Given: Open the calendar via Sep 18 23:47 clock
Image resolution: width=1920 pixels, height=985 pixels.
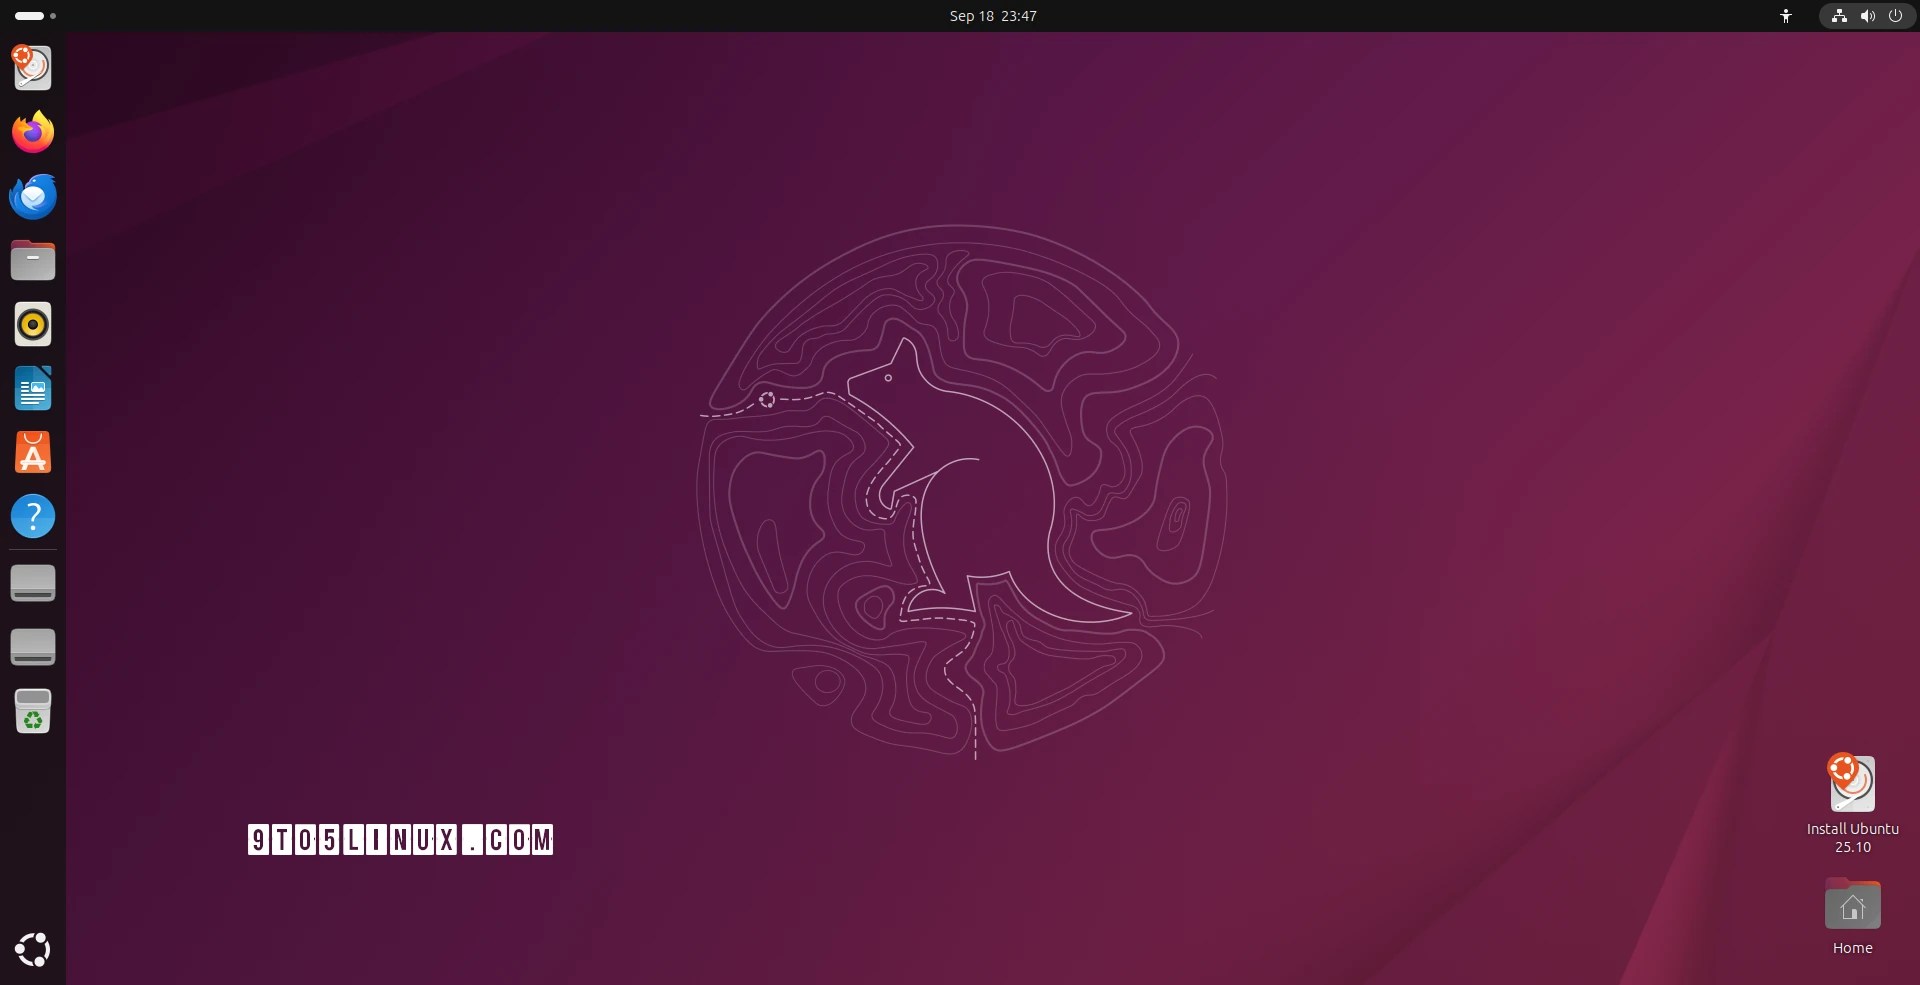Looking at the screenshot, I should 993,16.
